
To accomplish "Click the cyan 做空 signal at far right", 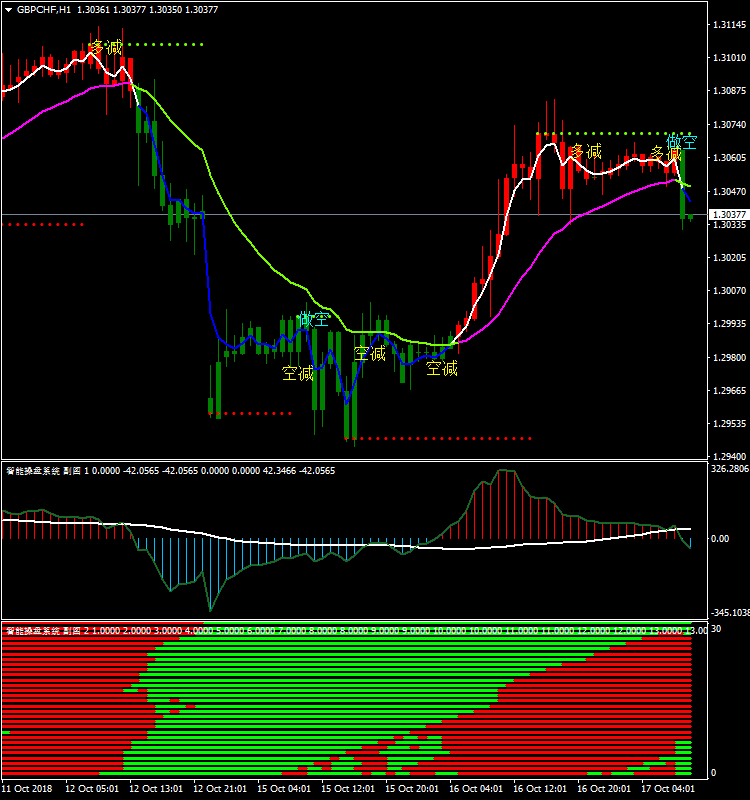I will 682,143.
